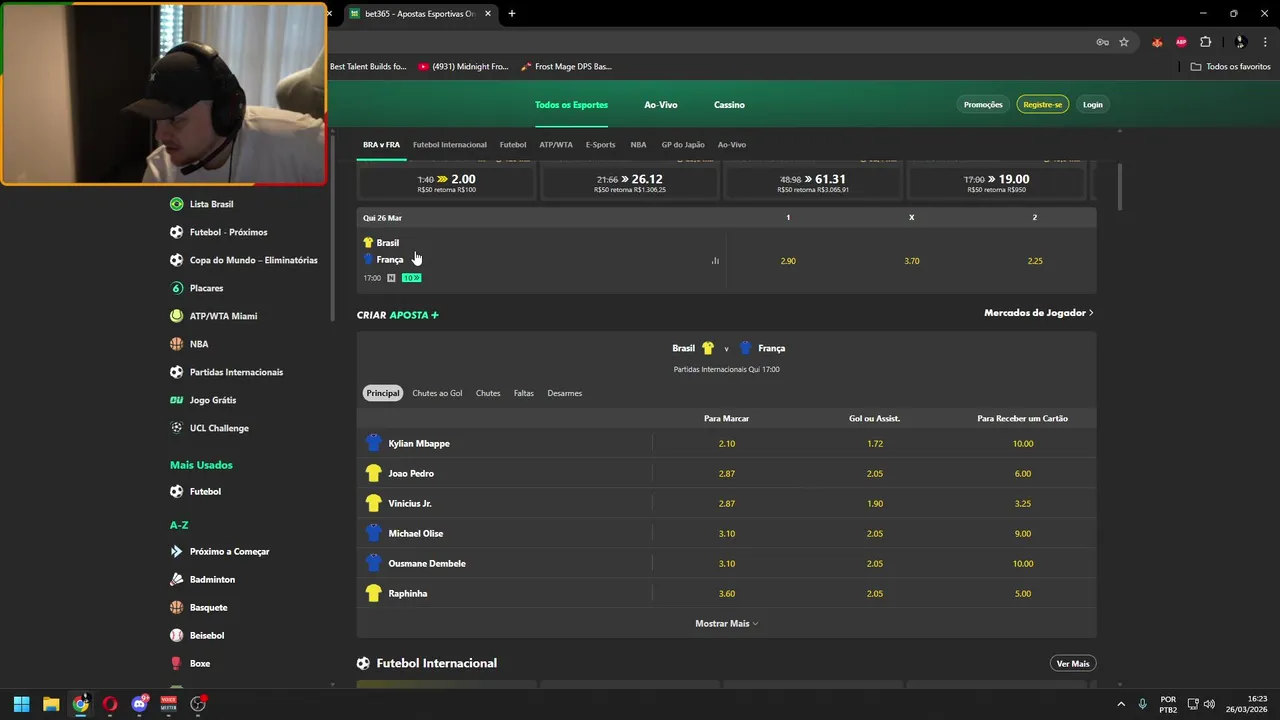Viewport: 1280px width, 720px height.
Task: Click the Registre-se button
Action: tap(1043, 105)
